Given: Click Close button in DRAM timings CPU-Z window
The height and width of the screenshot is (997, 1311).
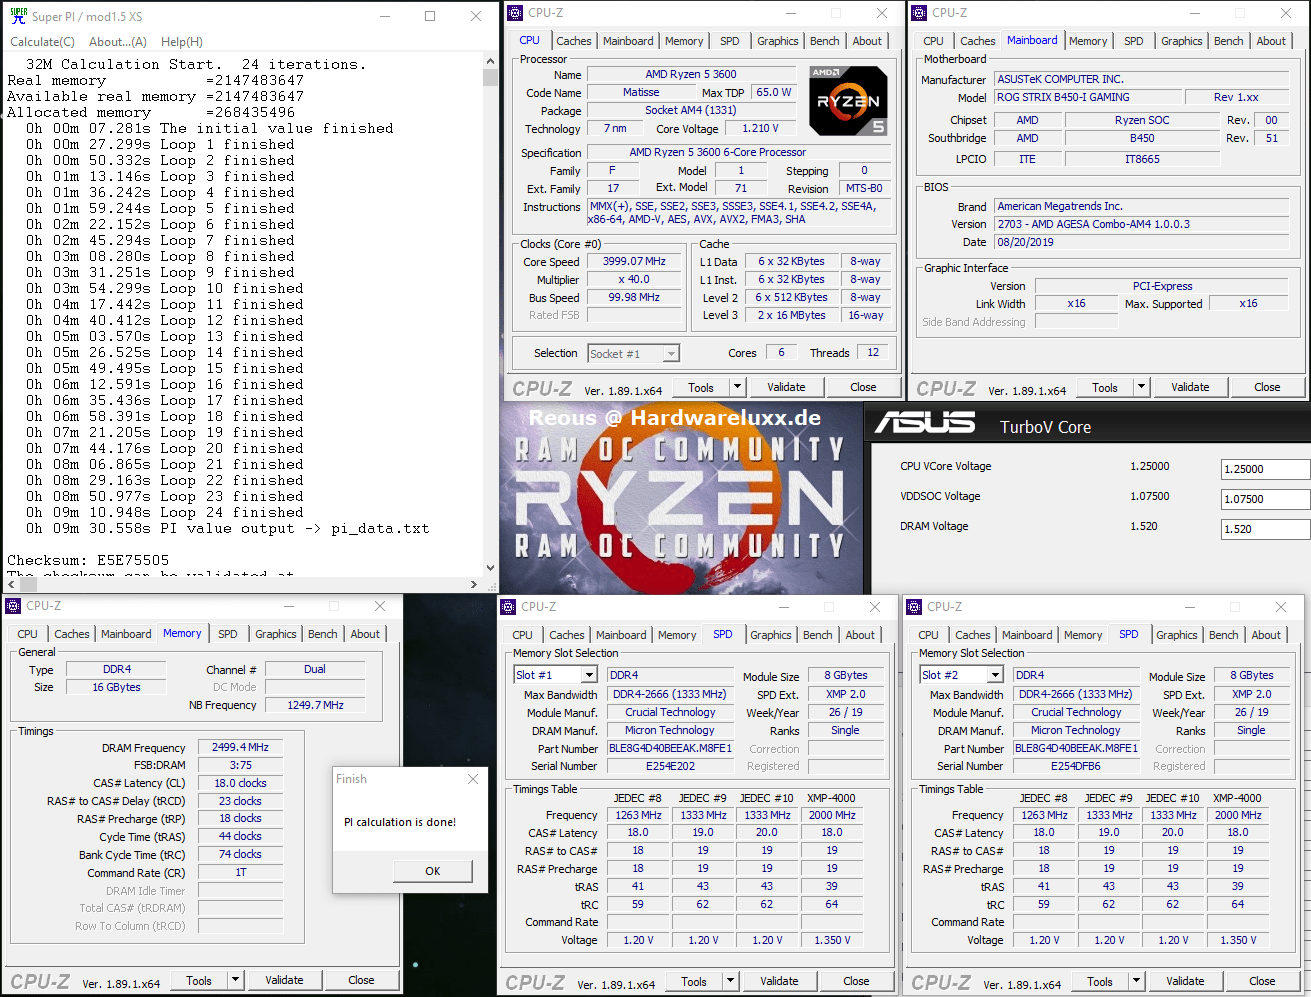Looking at the screenshot, I should tap(361, 980).
